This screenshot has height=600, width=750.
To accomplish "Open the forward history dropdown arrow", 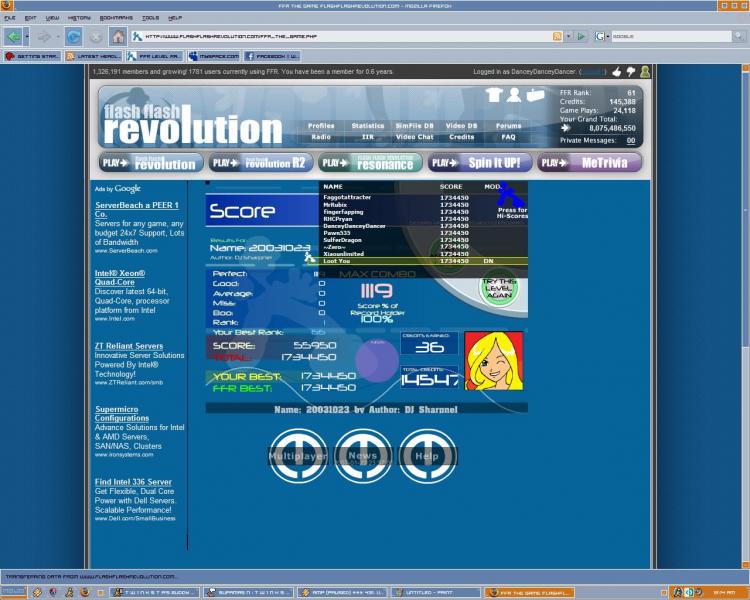I will [x=58, y=36].
